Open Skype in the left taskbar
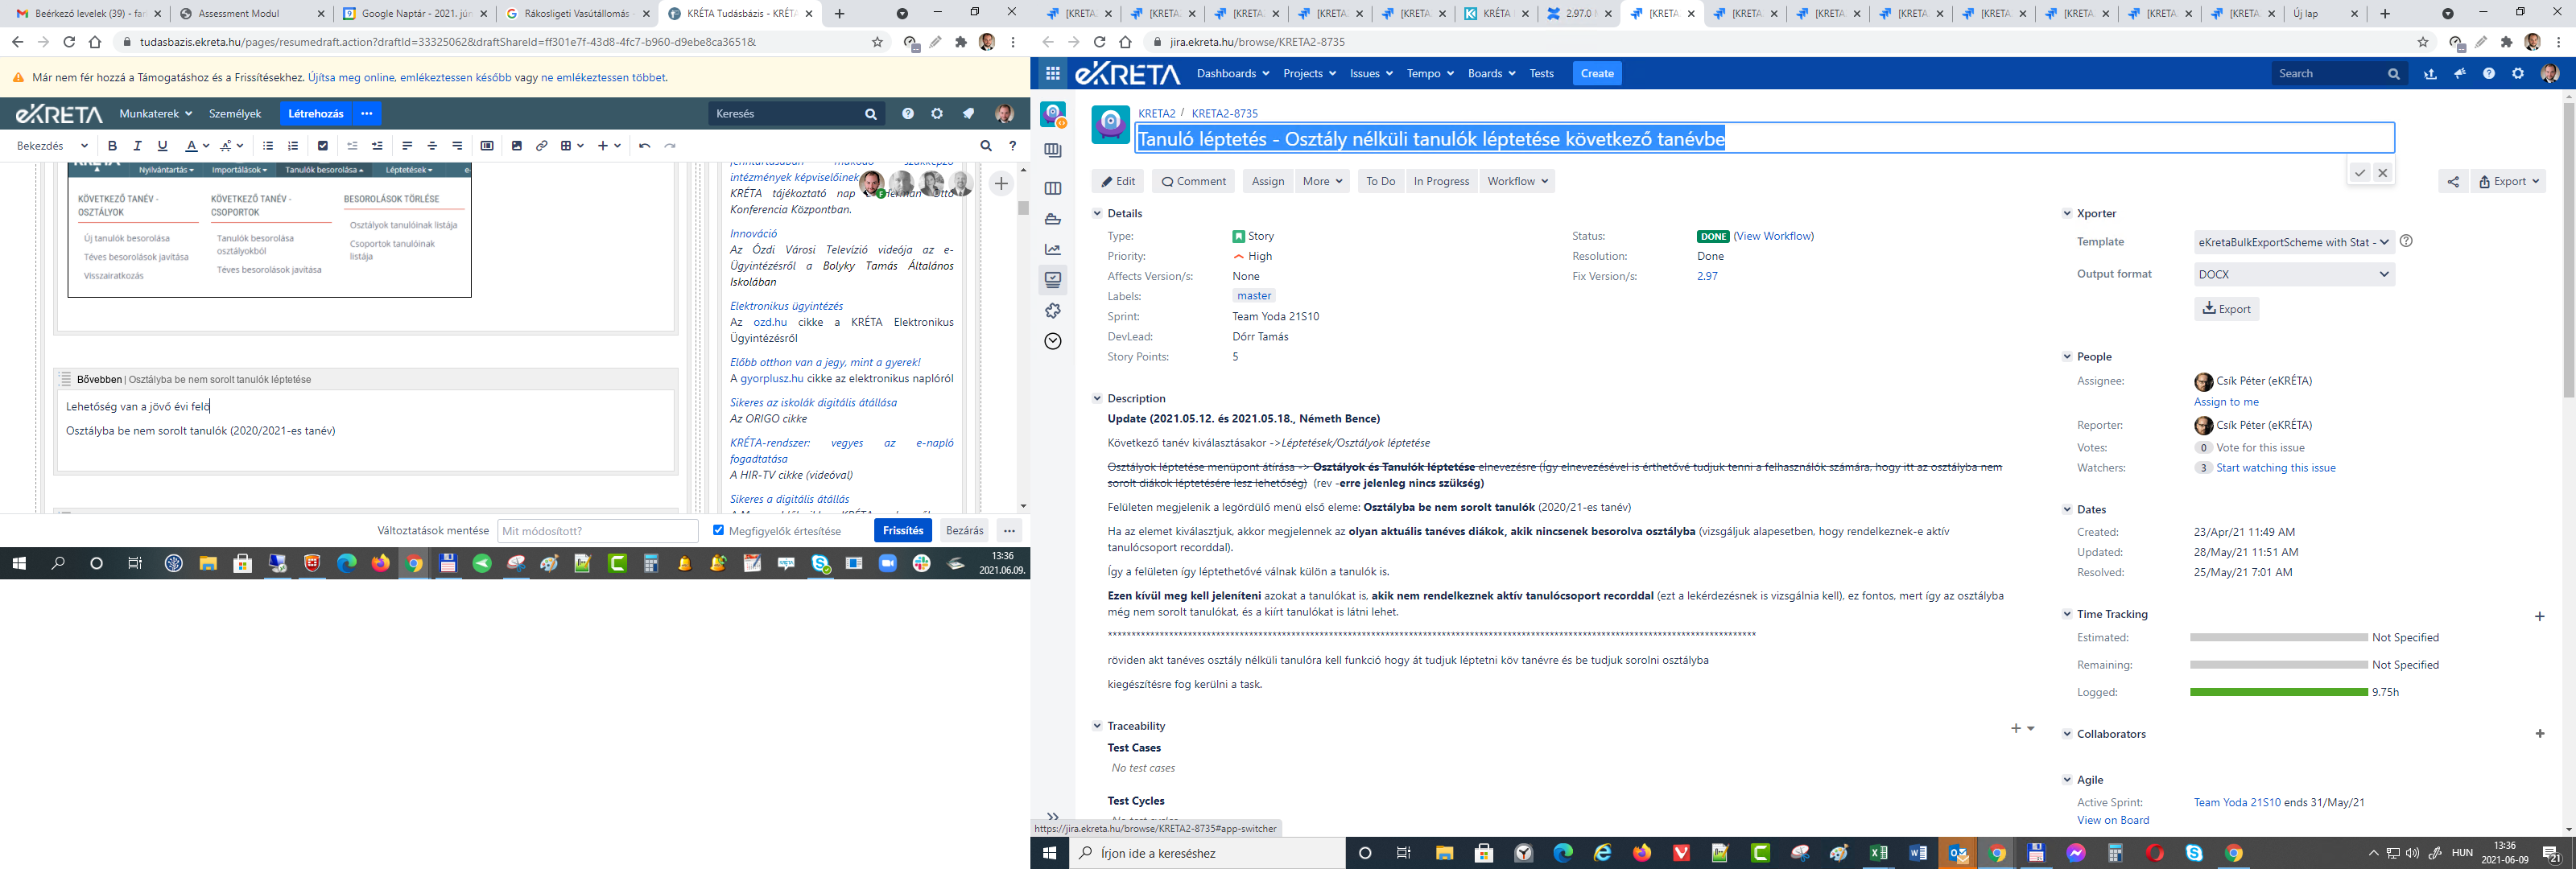Screen dimensions: 2576x869 pyautogui.click(x=821, y=564)
